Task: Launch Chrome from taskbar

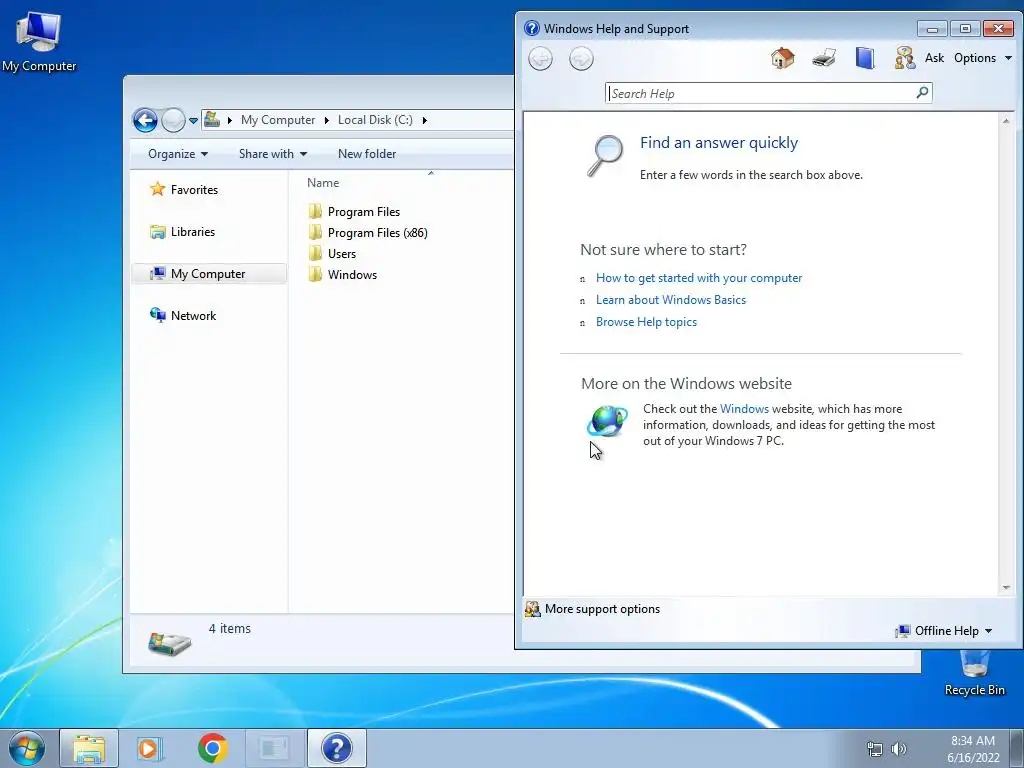Action: coord(212,748)
